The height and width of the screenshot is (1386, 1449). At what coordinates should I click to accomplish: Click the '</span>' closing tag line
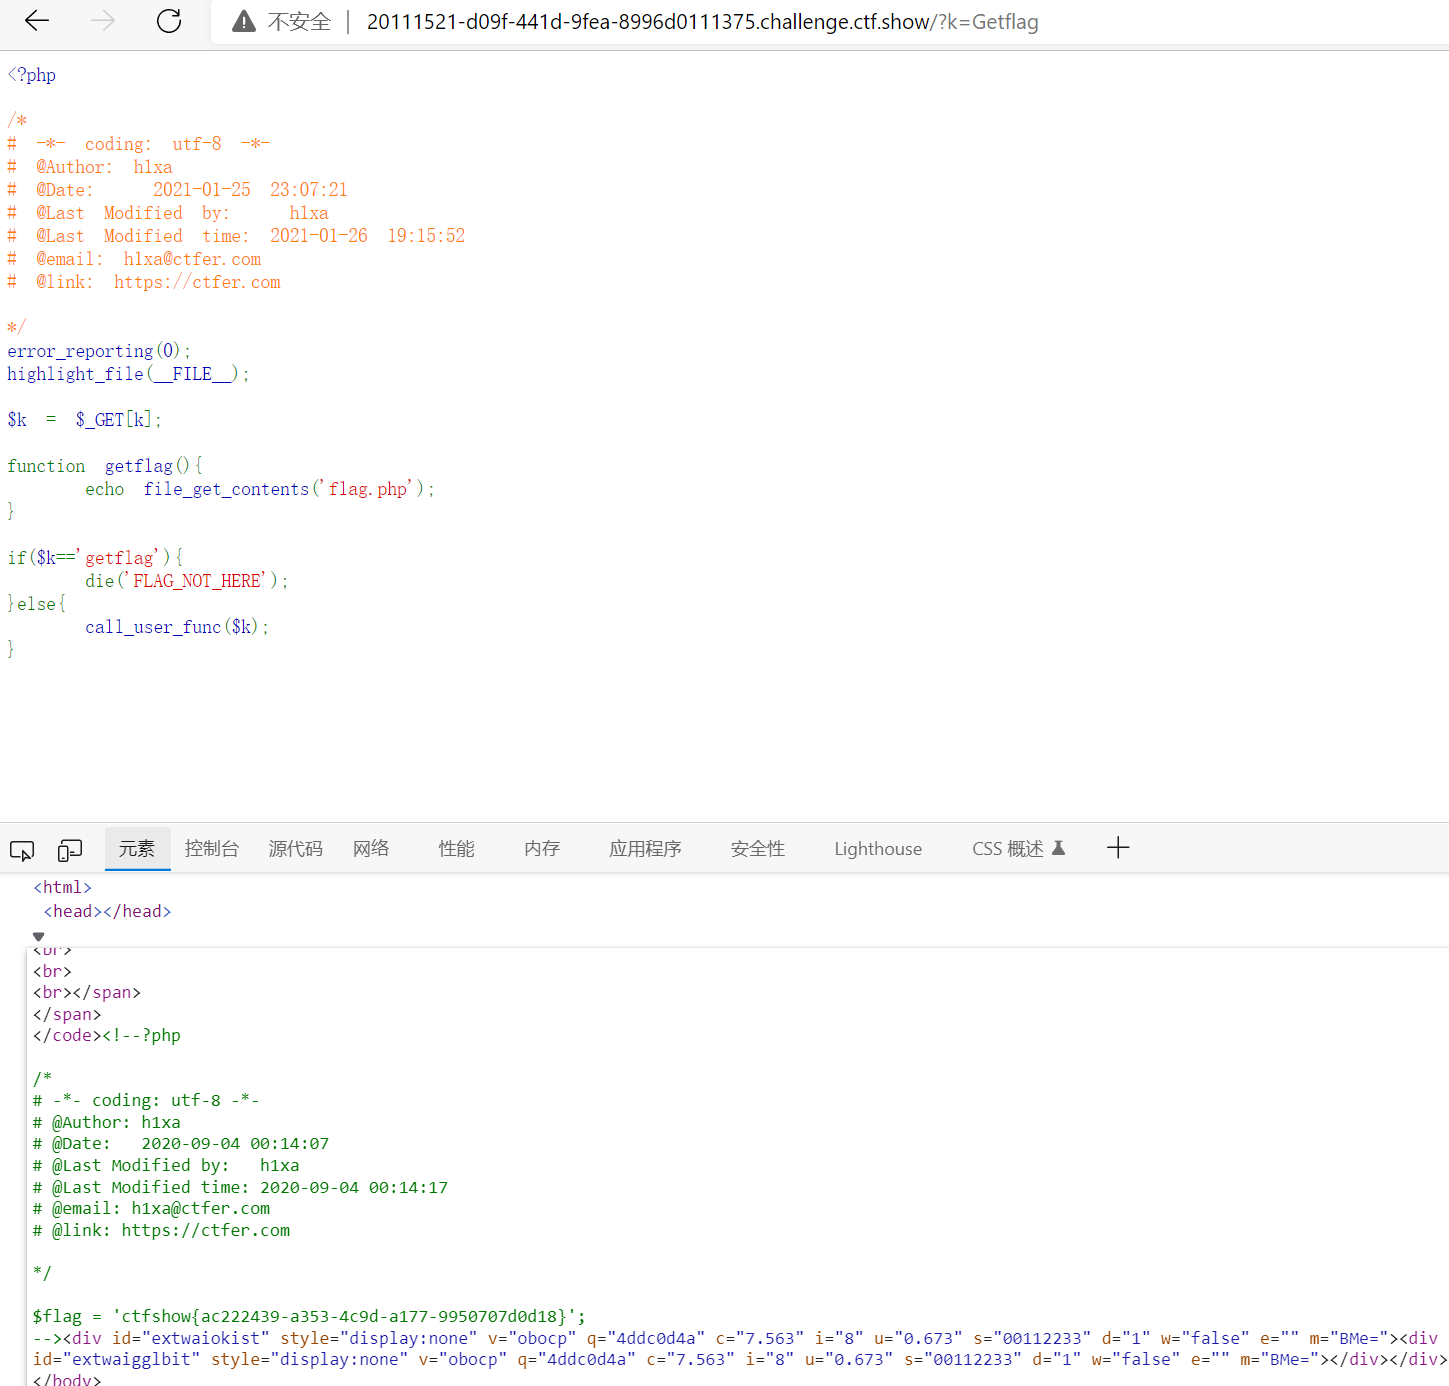tap(67, 1014)
